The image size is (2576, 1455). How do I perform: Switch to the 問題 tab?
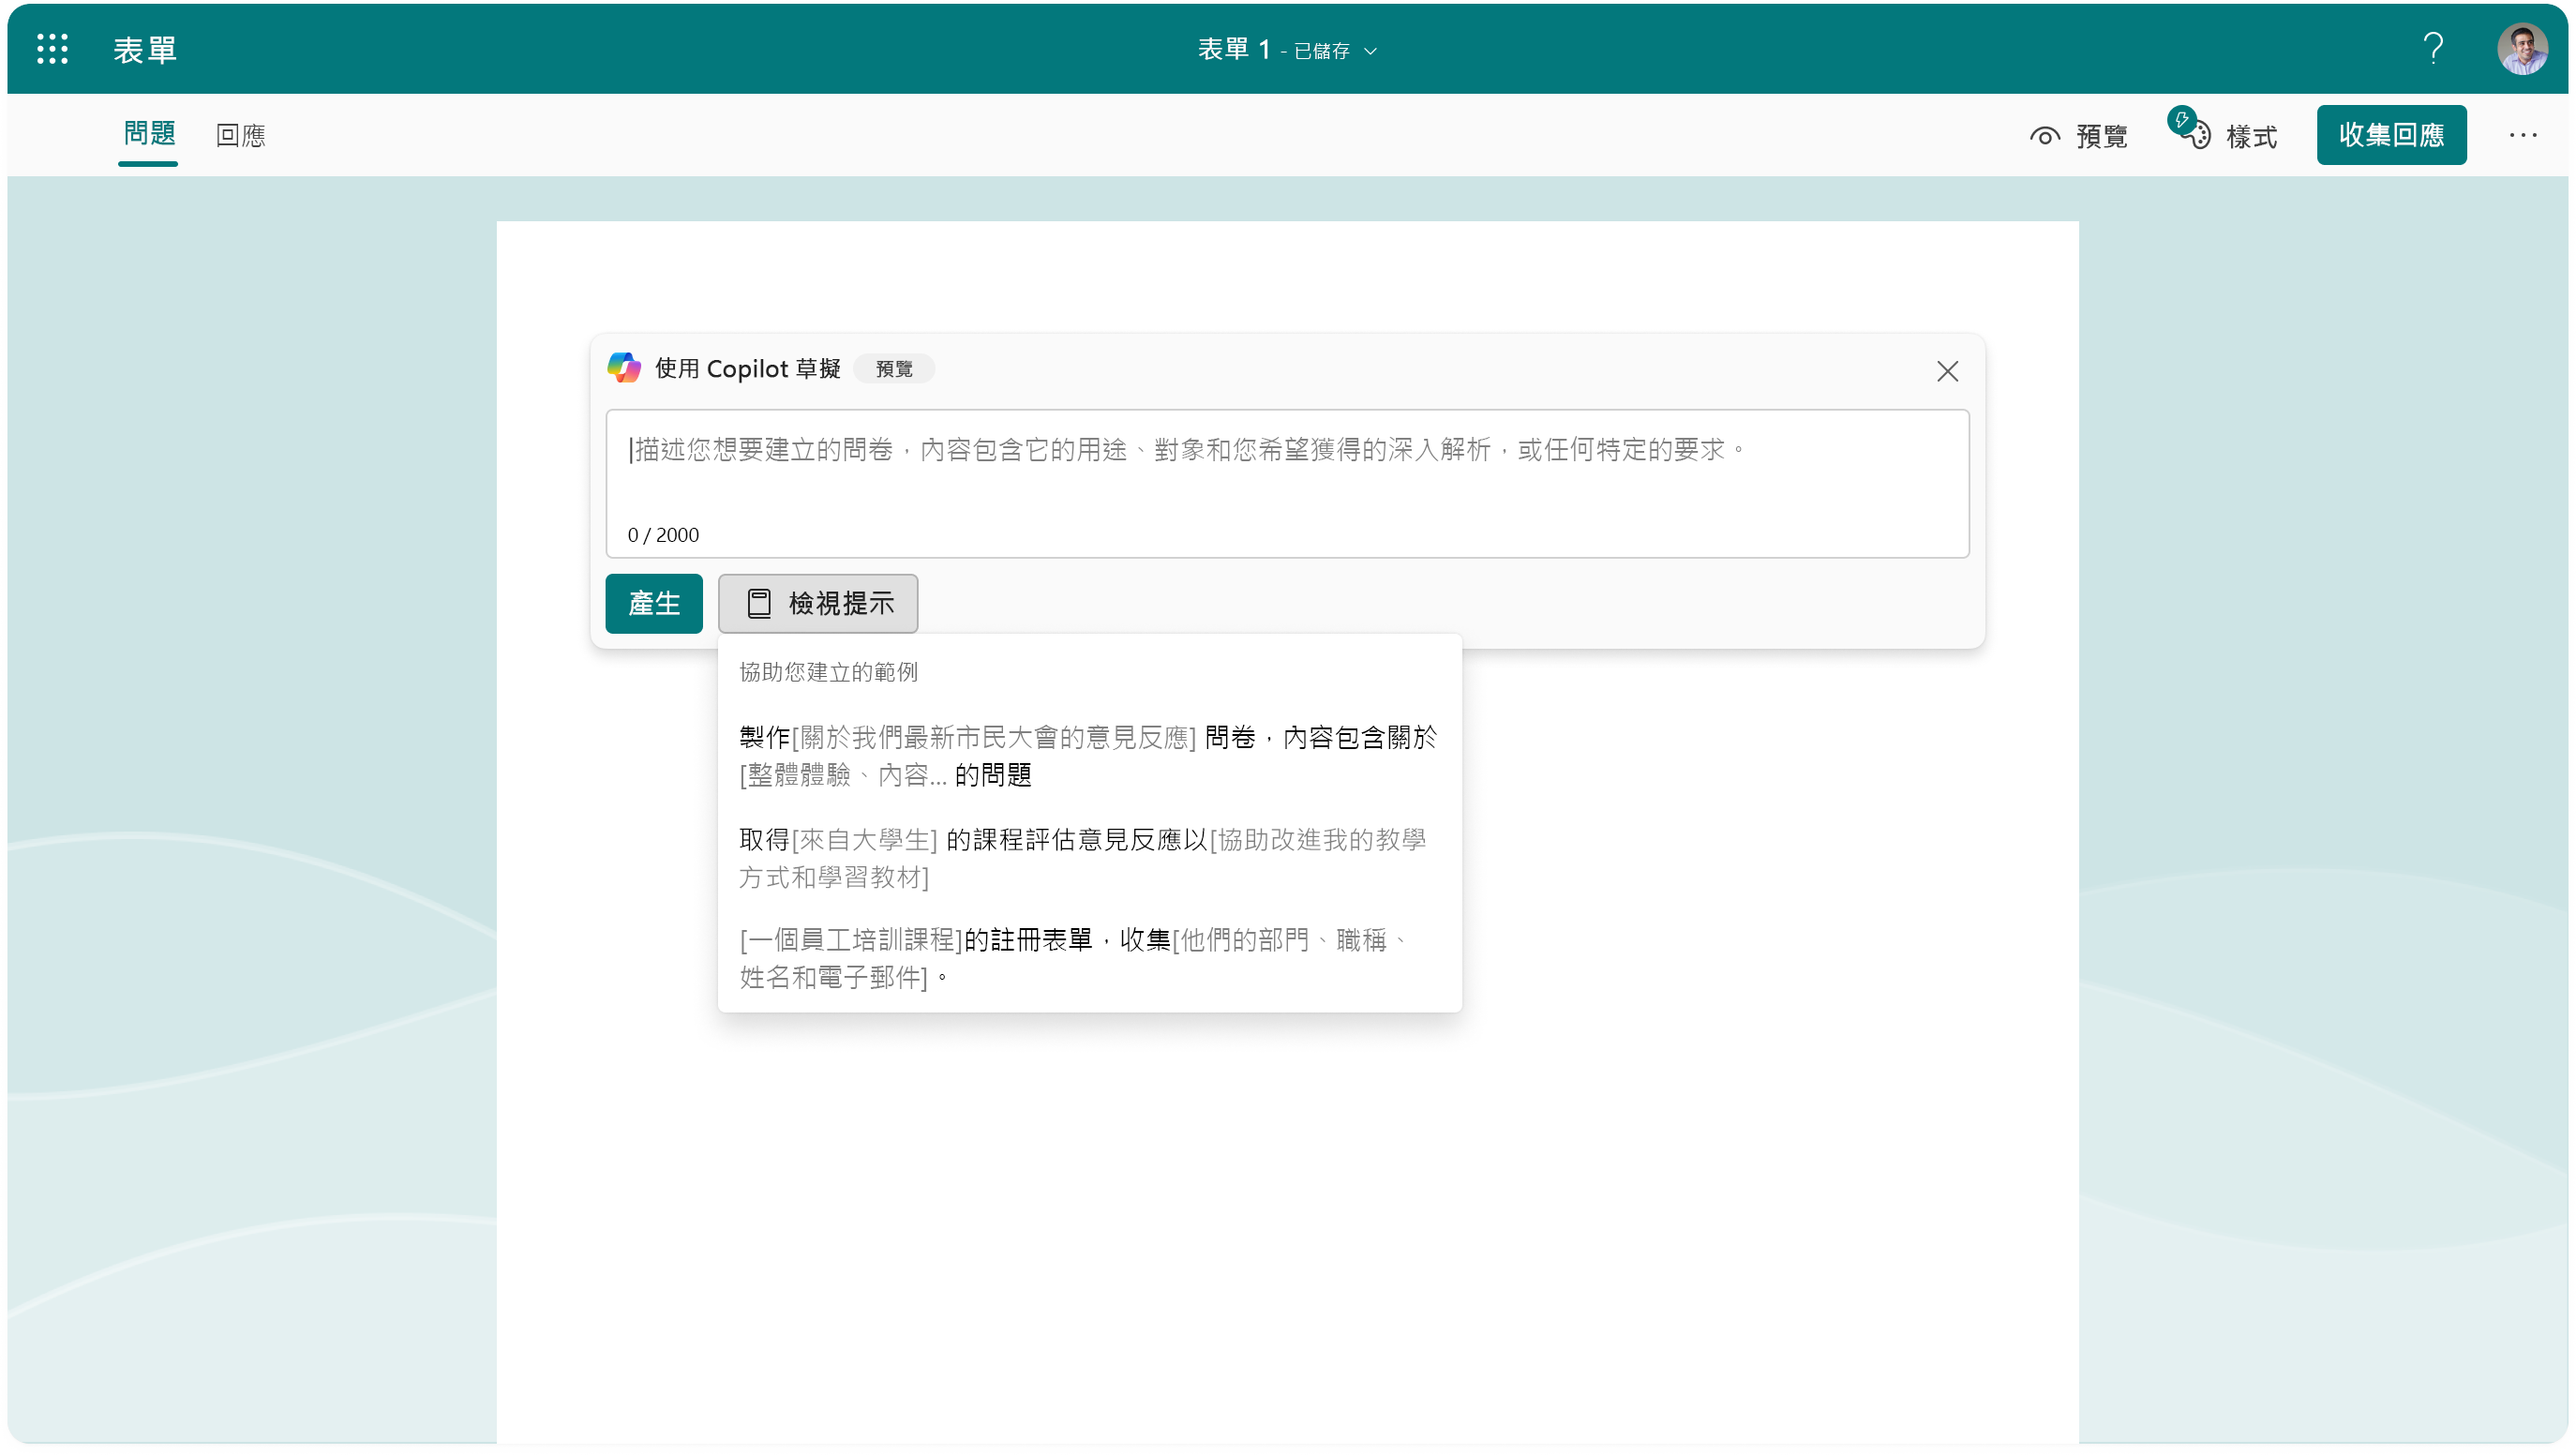point(149,134)
